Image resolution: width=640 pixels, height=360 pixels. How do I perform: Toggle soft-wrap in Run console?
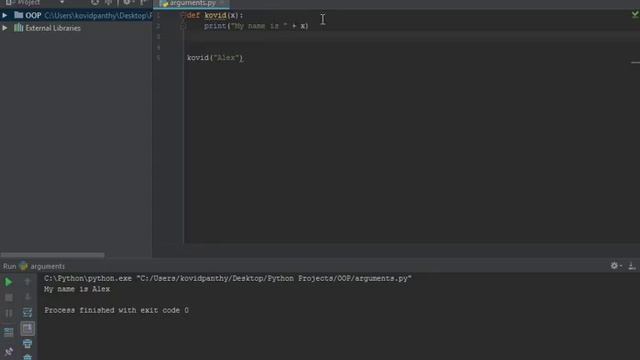click(27, 313)
